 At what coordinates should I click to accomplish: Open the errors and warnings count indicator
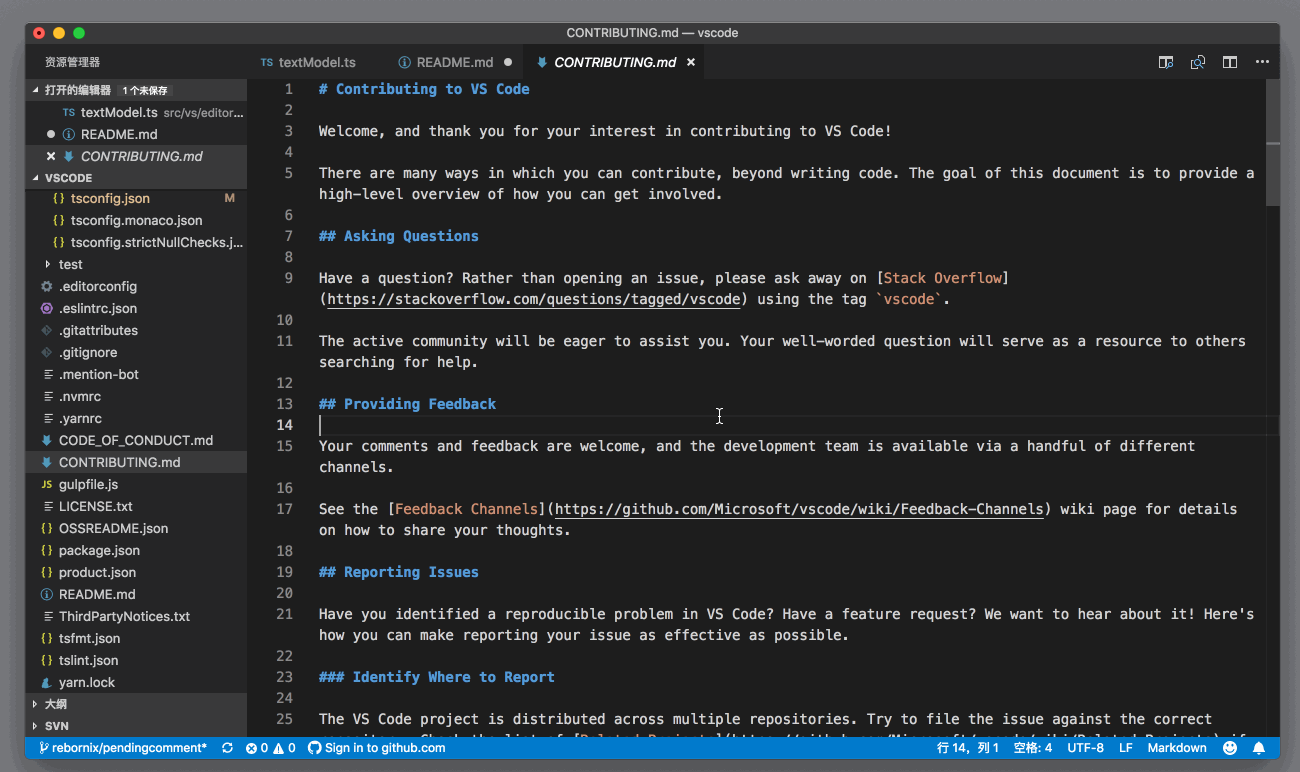pos(270,748)
